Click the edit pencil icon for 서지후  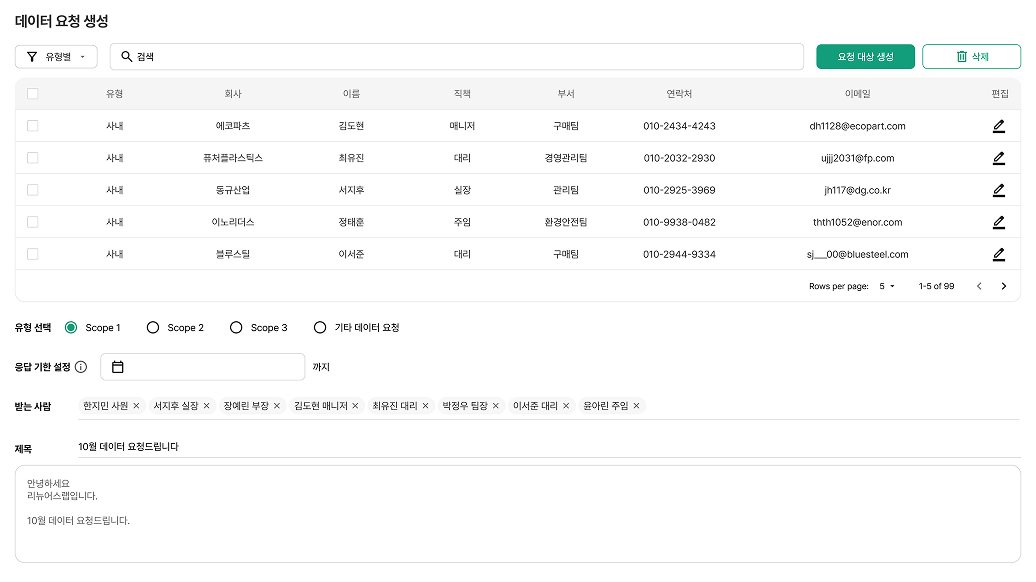point(998,190)
